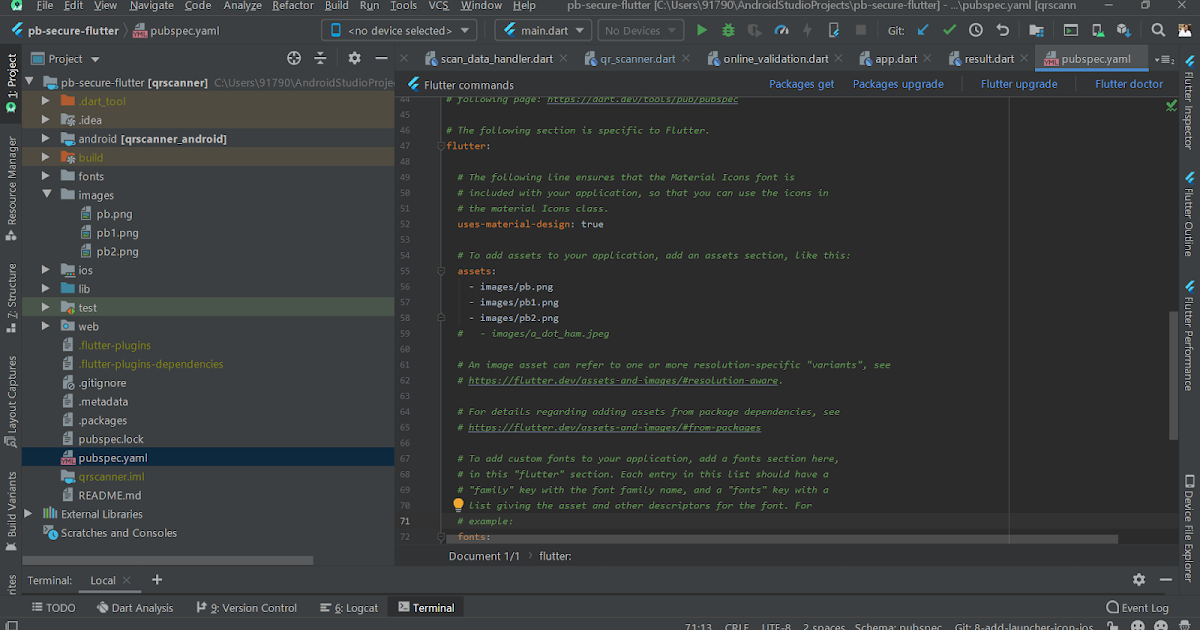The width and height of the screenshot is (1200, 630).
Task: Click Packages get in the Flutter commands bar
Action: 801,84
